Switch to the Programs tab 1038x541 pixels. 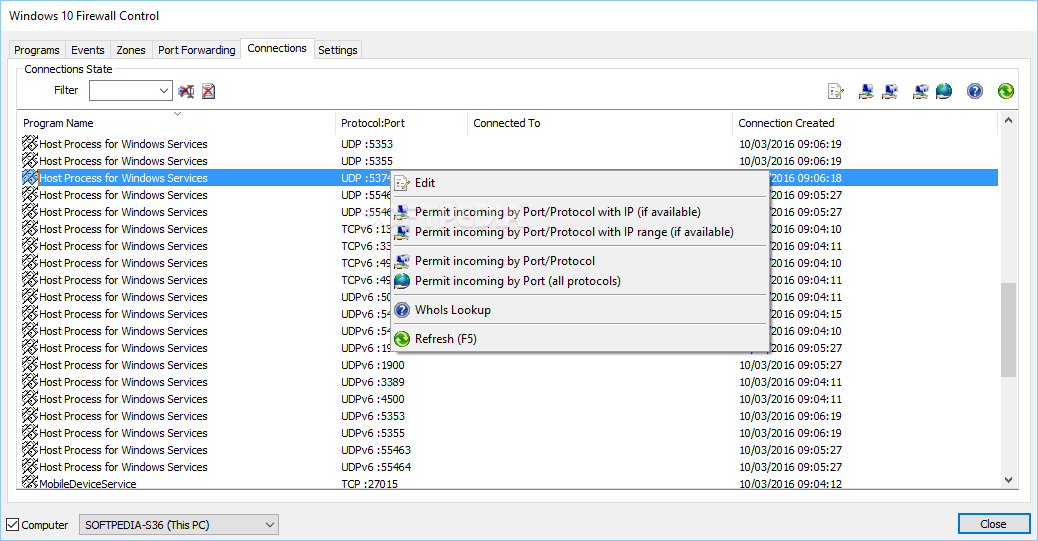[36, 50]
